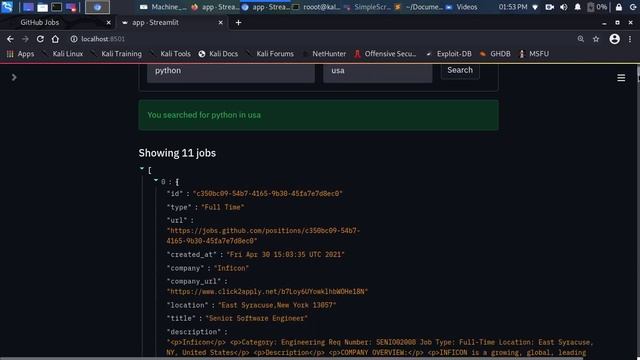Open browser three-dot menu
640x360 pixels.
tap(630, 39)
